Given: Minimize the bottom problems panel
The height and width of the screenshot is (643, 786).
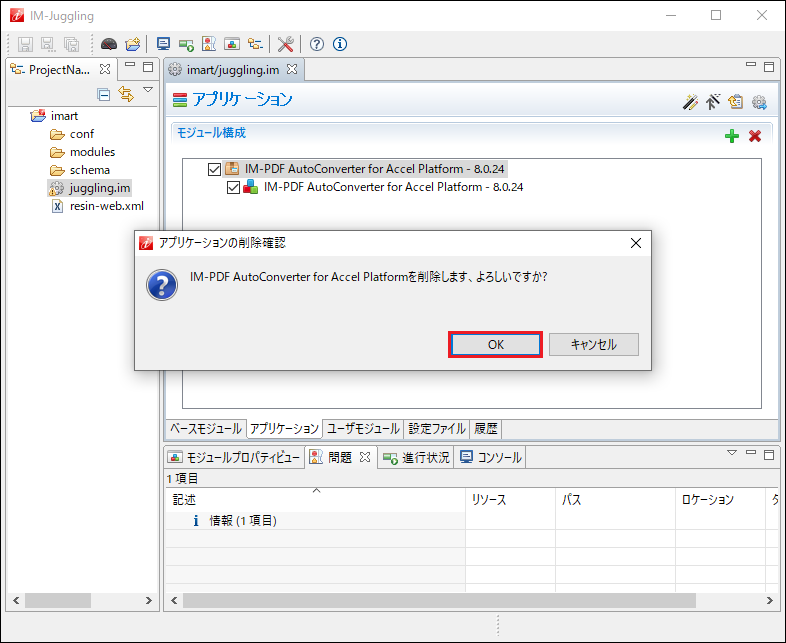Looking at the screenshot, I should point(751,453).
